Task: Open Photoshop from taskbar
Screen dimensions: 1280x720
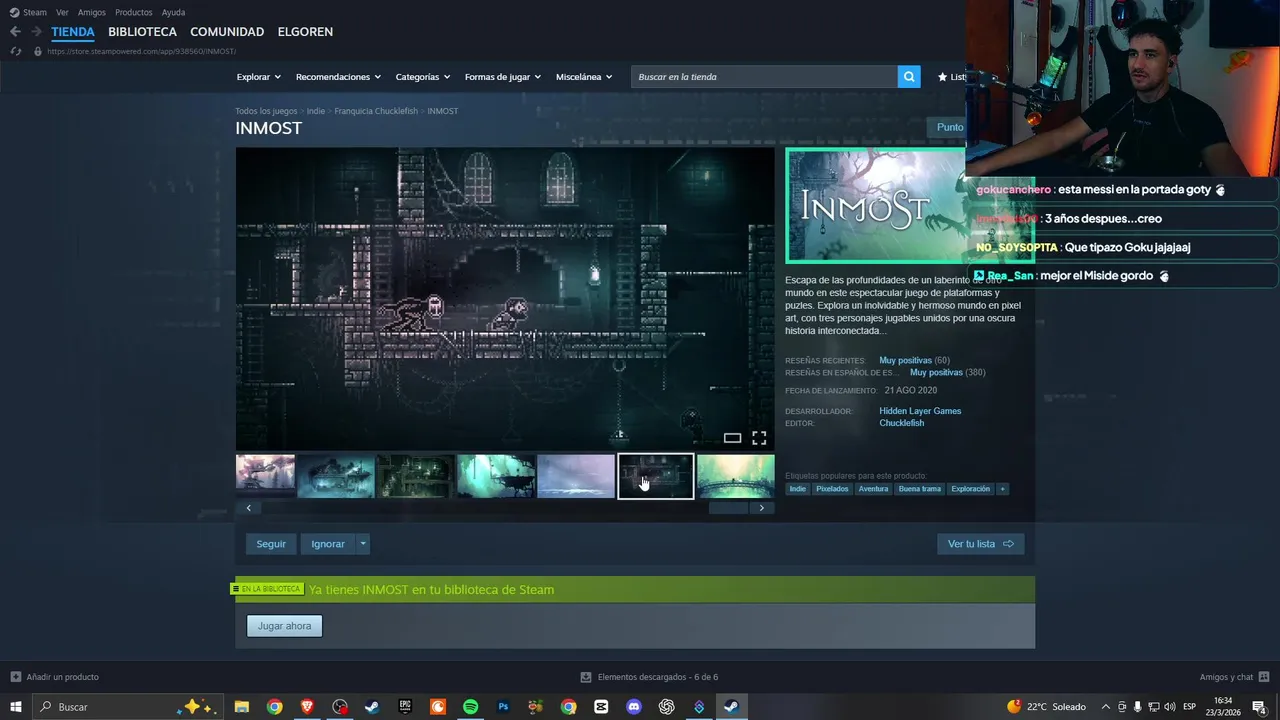Action: (x=503, y=707)
